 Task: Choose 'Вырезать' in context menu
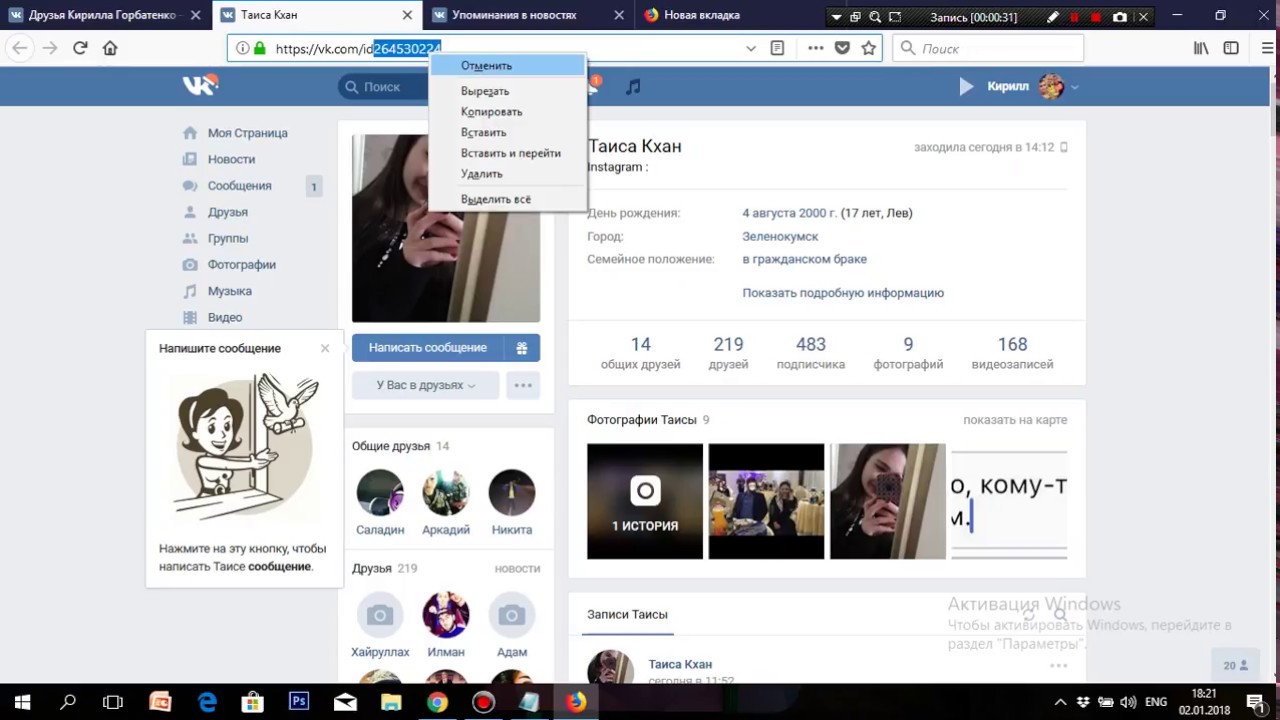pos(508,91)
